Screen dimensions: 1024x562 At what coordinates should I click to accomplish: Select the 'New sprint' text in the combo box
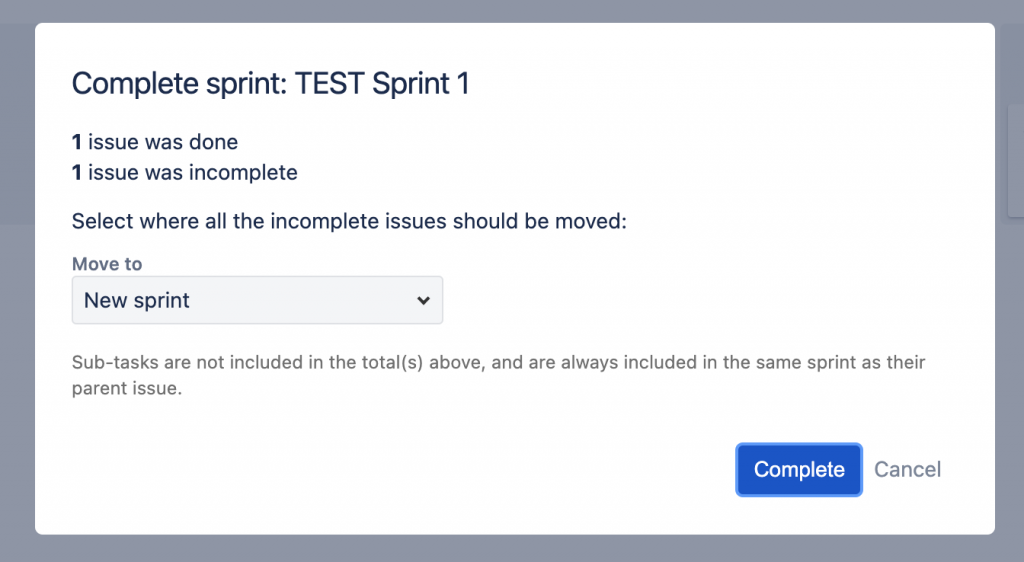pyautogui.click(x=137, y=300)
